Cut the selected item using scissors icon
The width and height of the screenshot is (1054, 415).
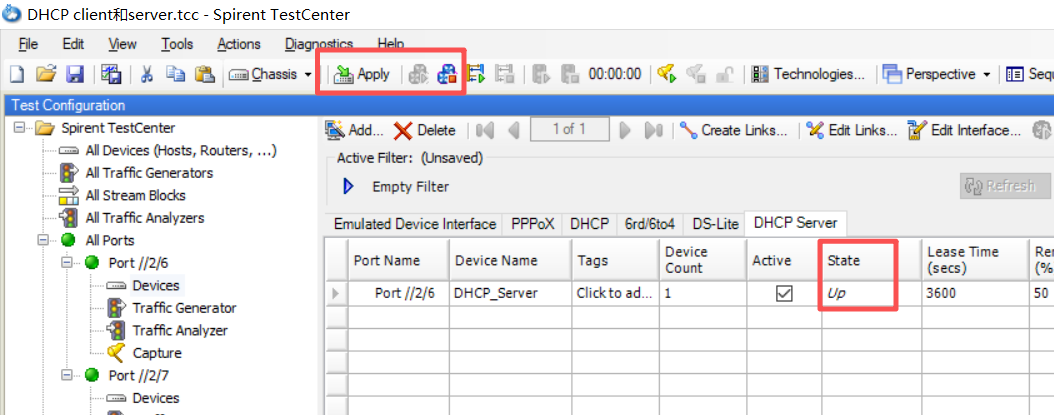point(147,74)
